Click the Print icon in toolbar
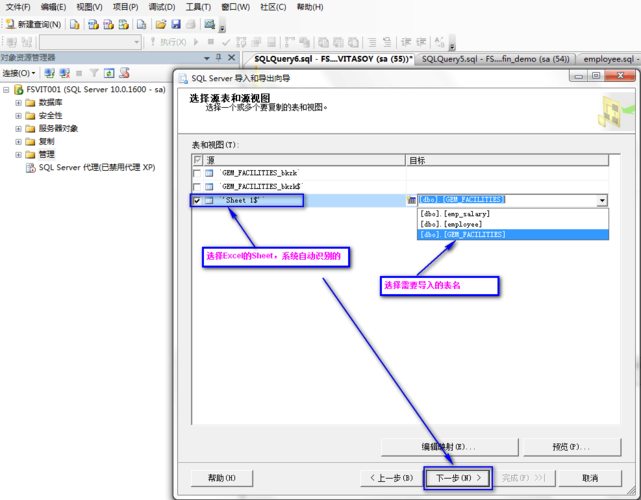This screenshot has width=641, height=500. point(191,25)
